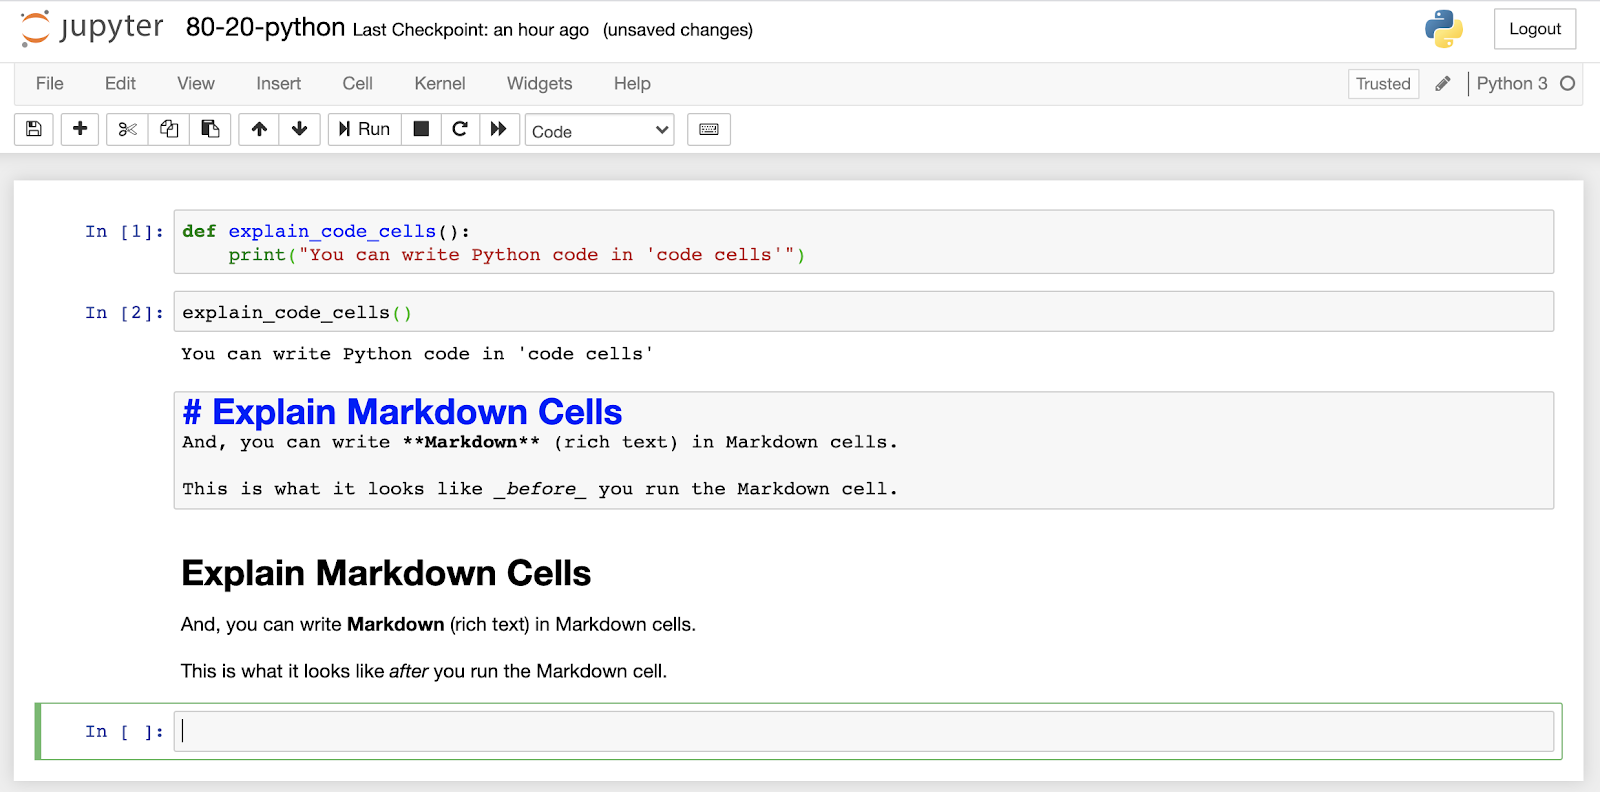Open the Edit menu
This screenshot has height=792, width=1600.
(120, 84)
